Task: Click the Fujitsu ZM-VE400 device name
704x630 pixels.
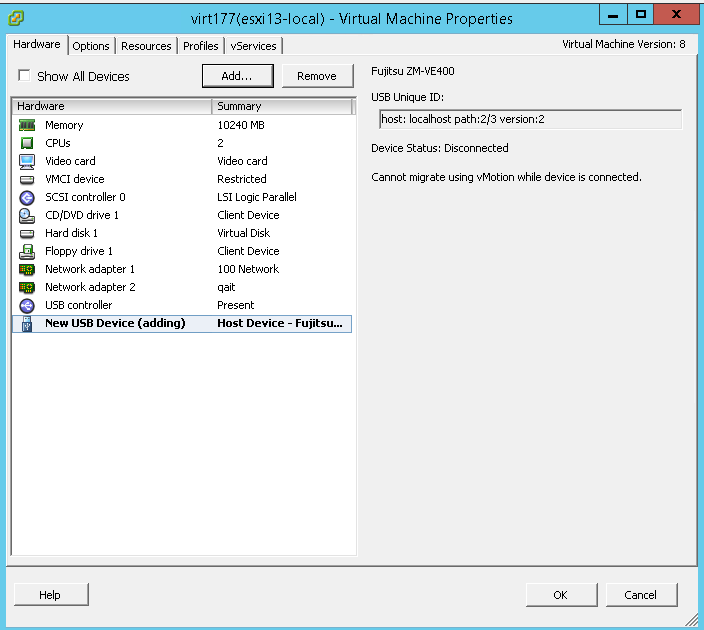Action: pyautogui.click(x=413, y=71)
